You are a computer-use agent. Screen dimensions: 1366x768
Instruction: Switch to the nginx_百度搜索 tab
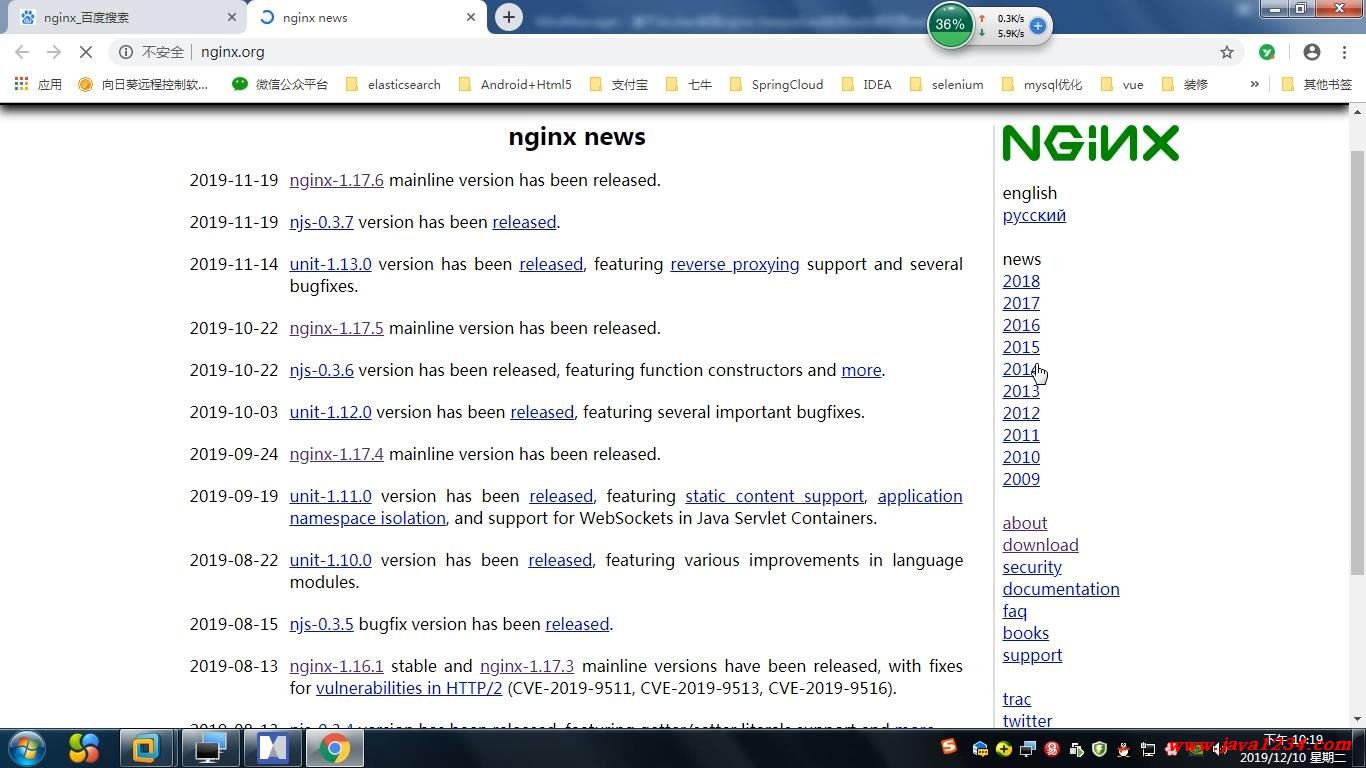pos(125,17)
